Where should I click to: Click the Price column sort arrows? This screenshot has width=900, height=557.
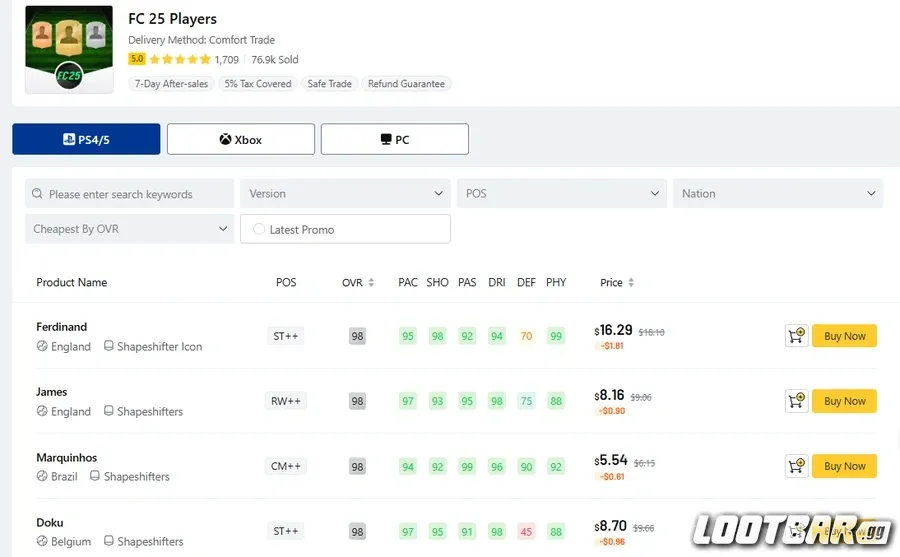click(631, 283)
